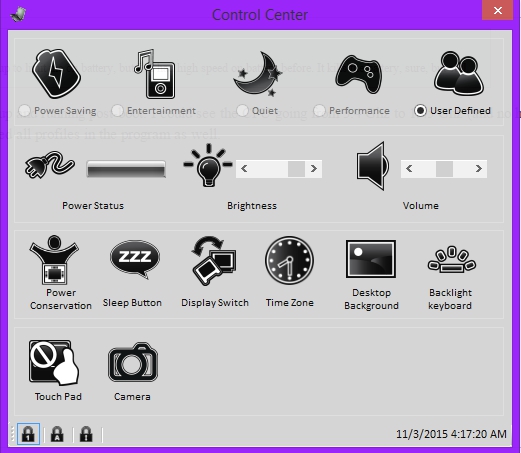Click the Caps Lock indicator icon
The height and width of the screenshot is (453, 521).
[57, 434]
